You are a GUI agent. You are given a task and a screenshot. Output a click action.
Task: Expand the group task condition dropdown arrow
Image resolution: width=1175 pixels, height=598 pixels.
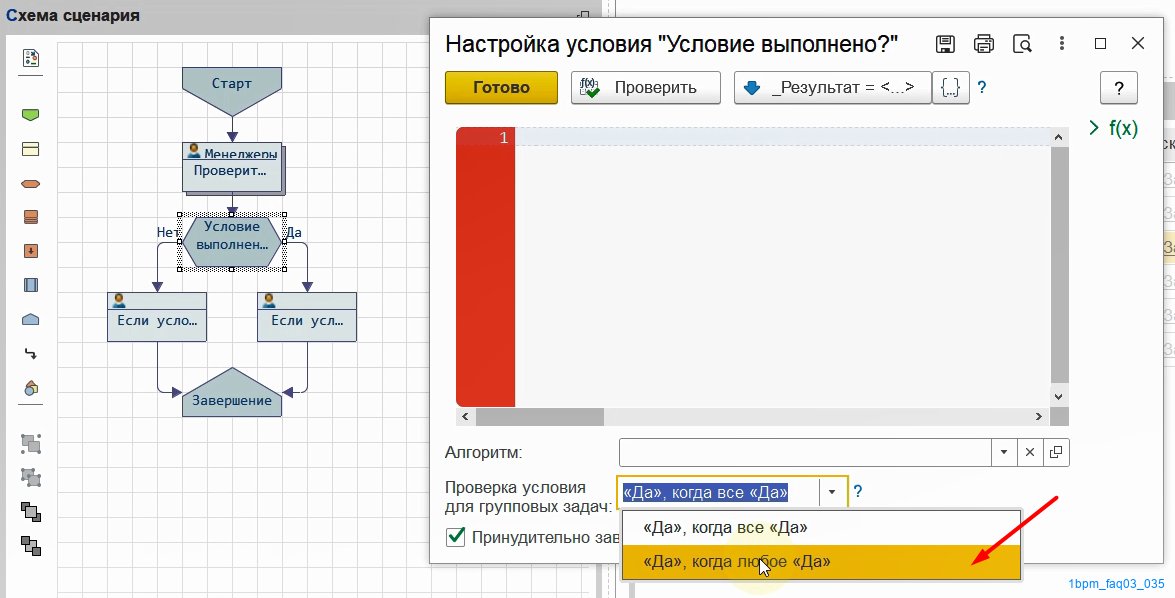[832, 492]
